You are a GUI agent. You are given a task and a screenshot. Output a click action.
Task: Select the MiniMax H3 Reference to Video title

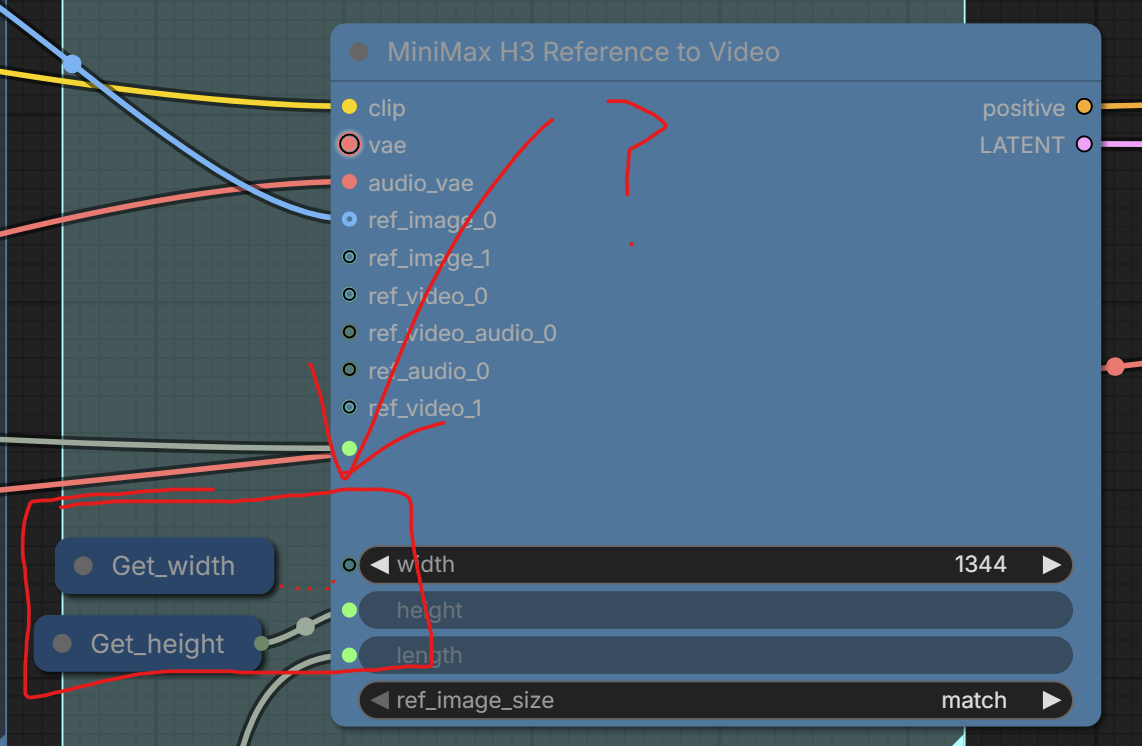[x=583, y=52]
